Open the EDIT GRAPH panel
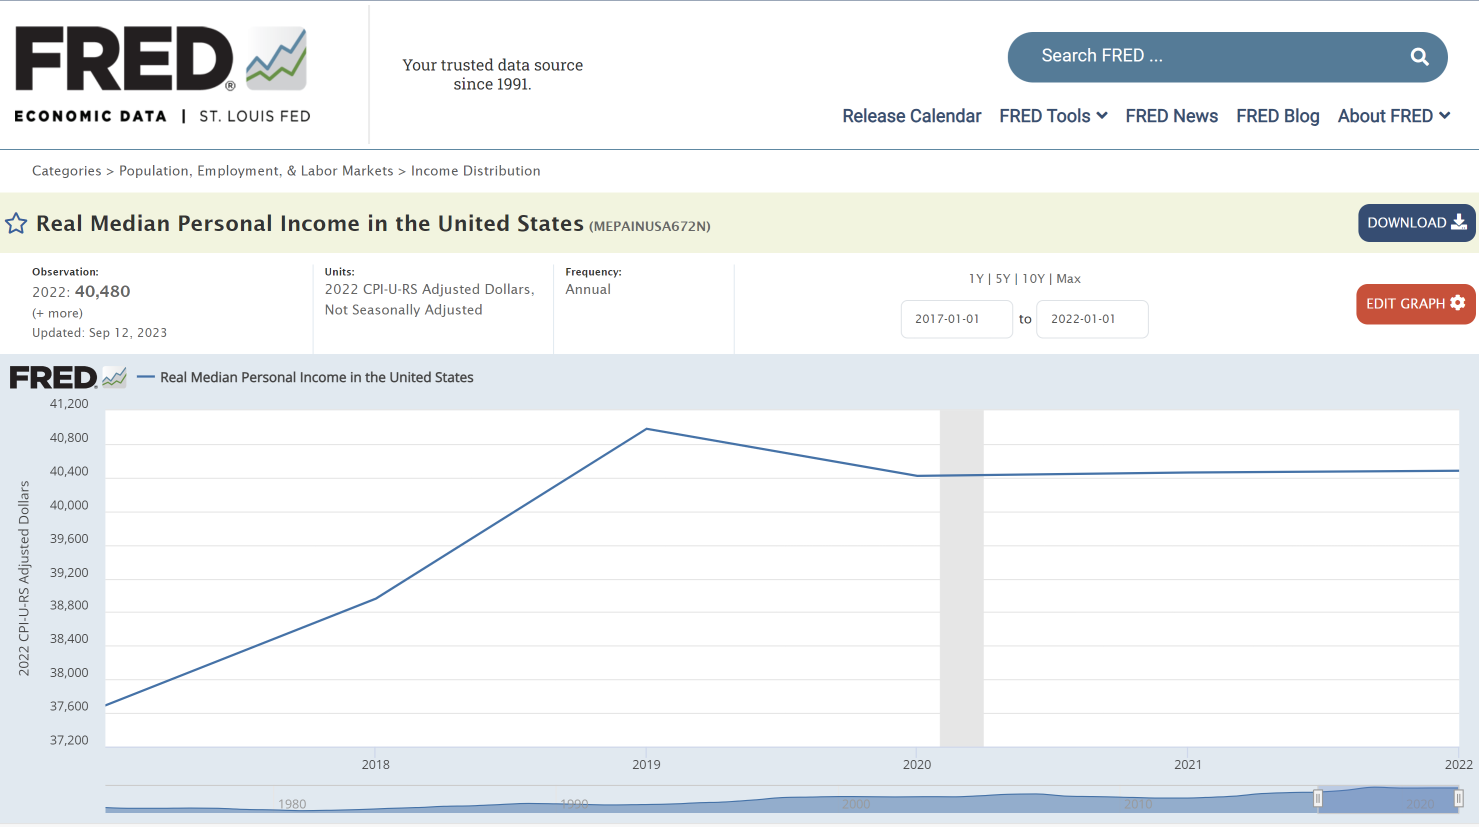1479x827 pixels. 1415,304
